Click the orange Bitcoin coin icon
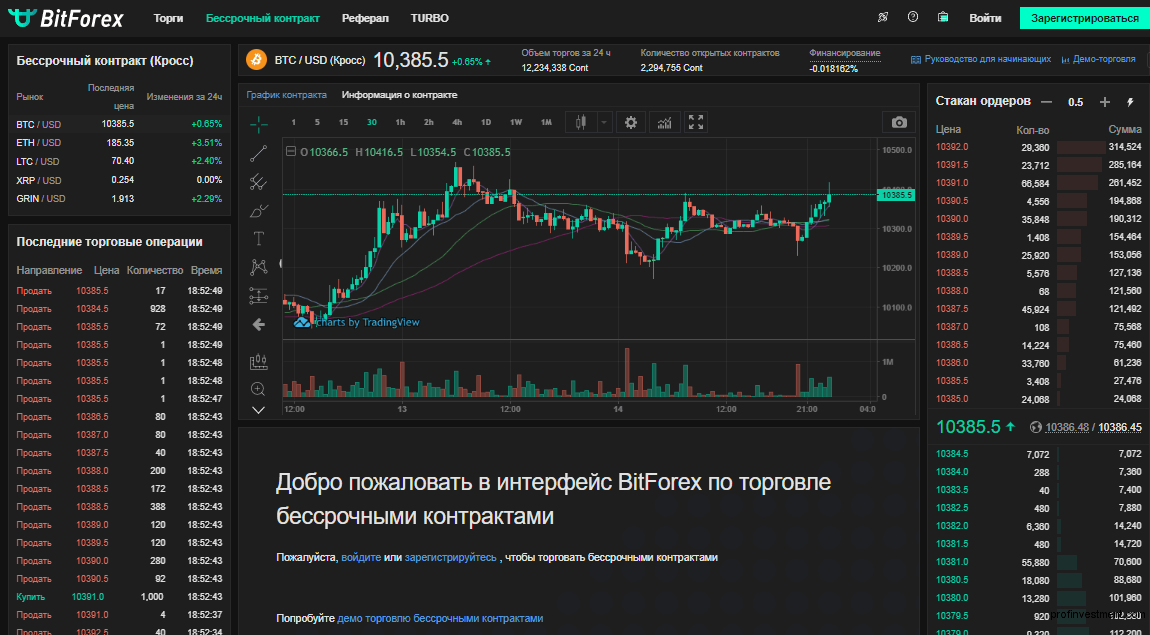This screenshot has height=635, width=1150. tap(257, 59)
